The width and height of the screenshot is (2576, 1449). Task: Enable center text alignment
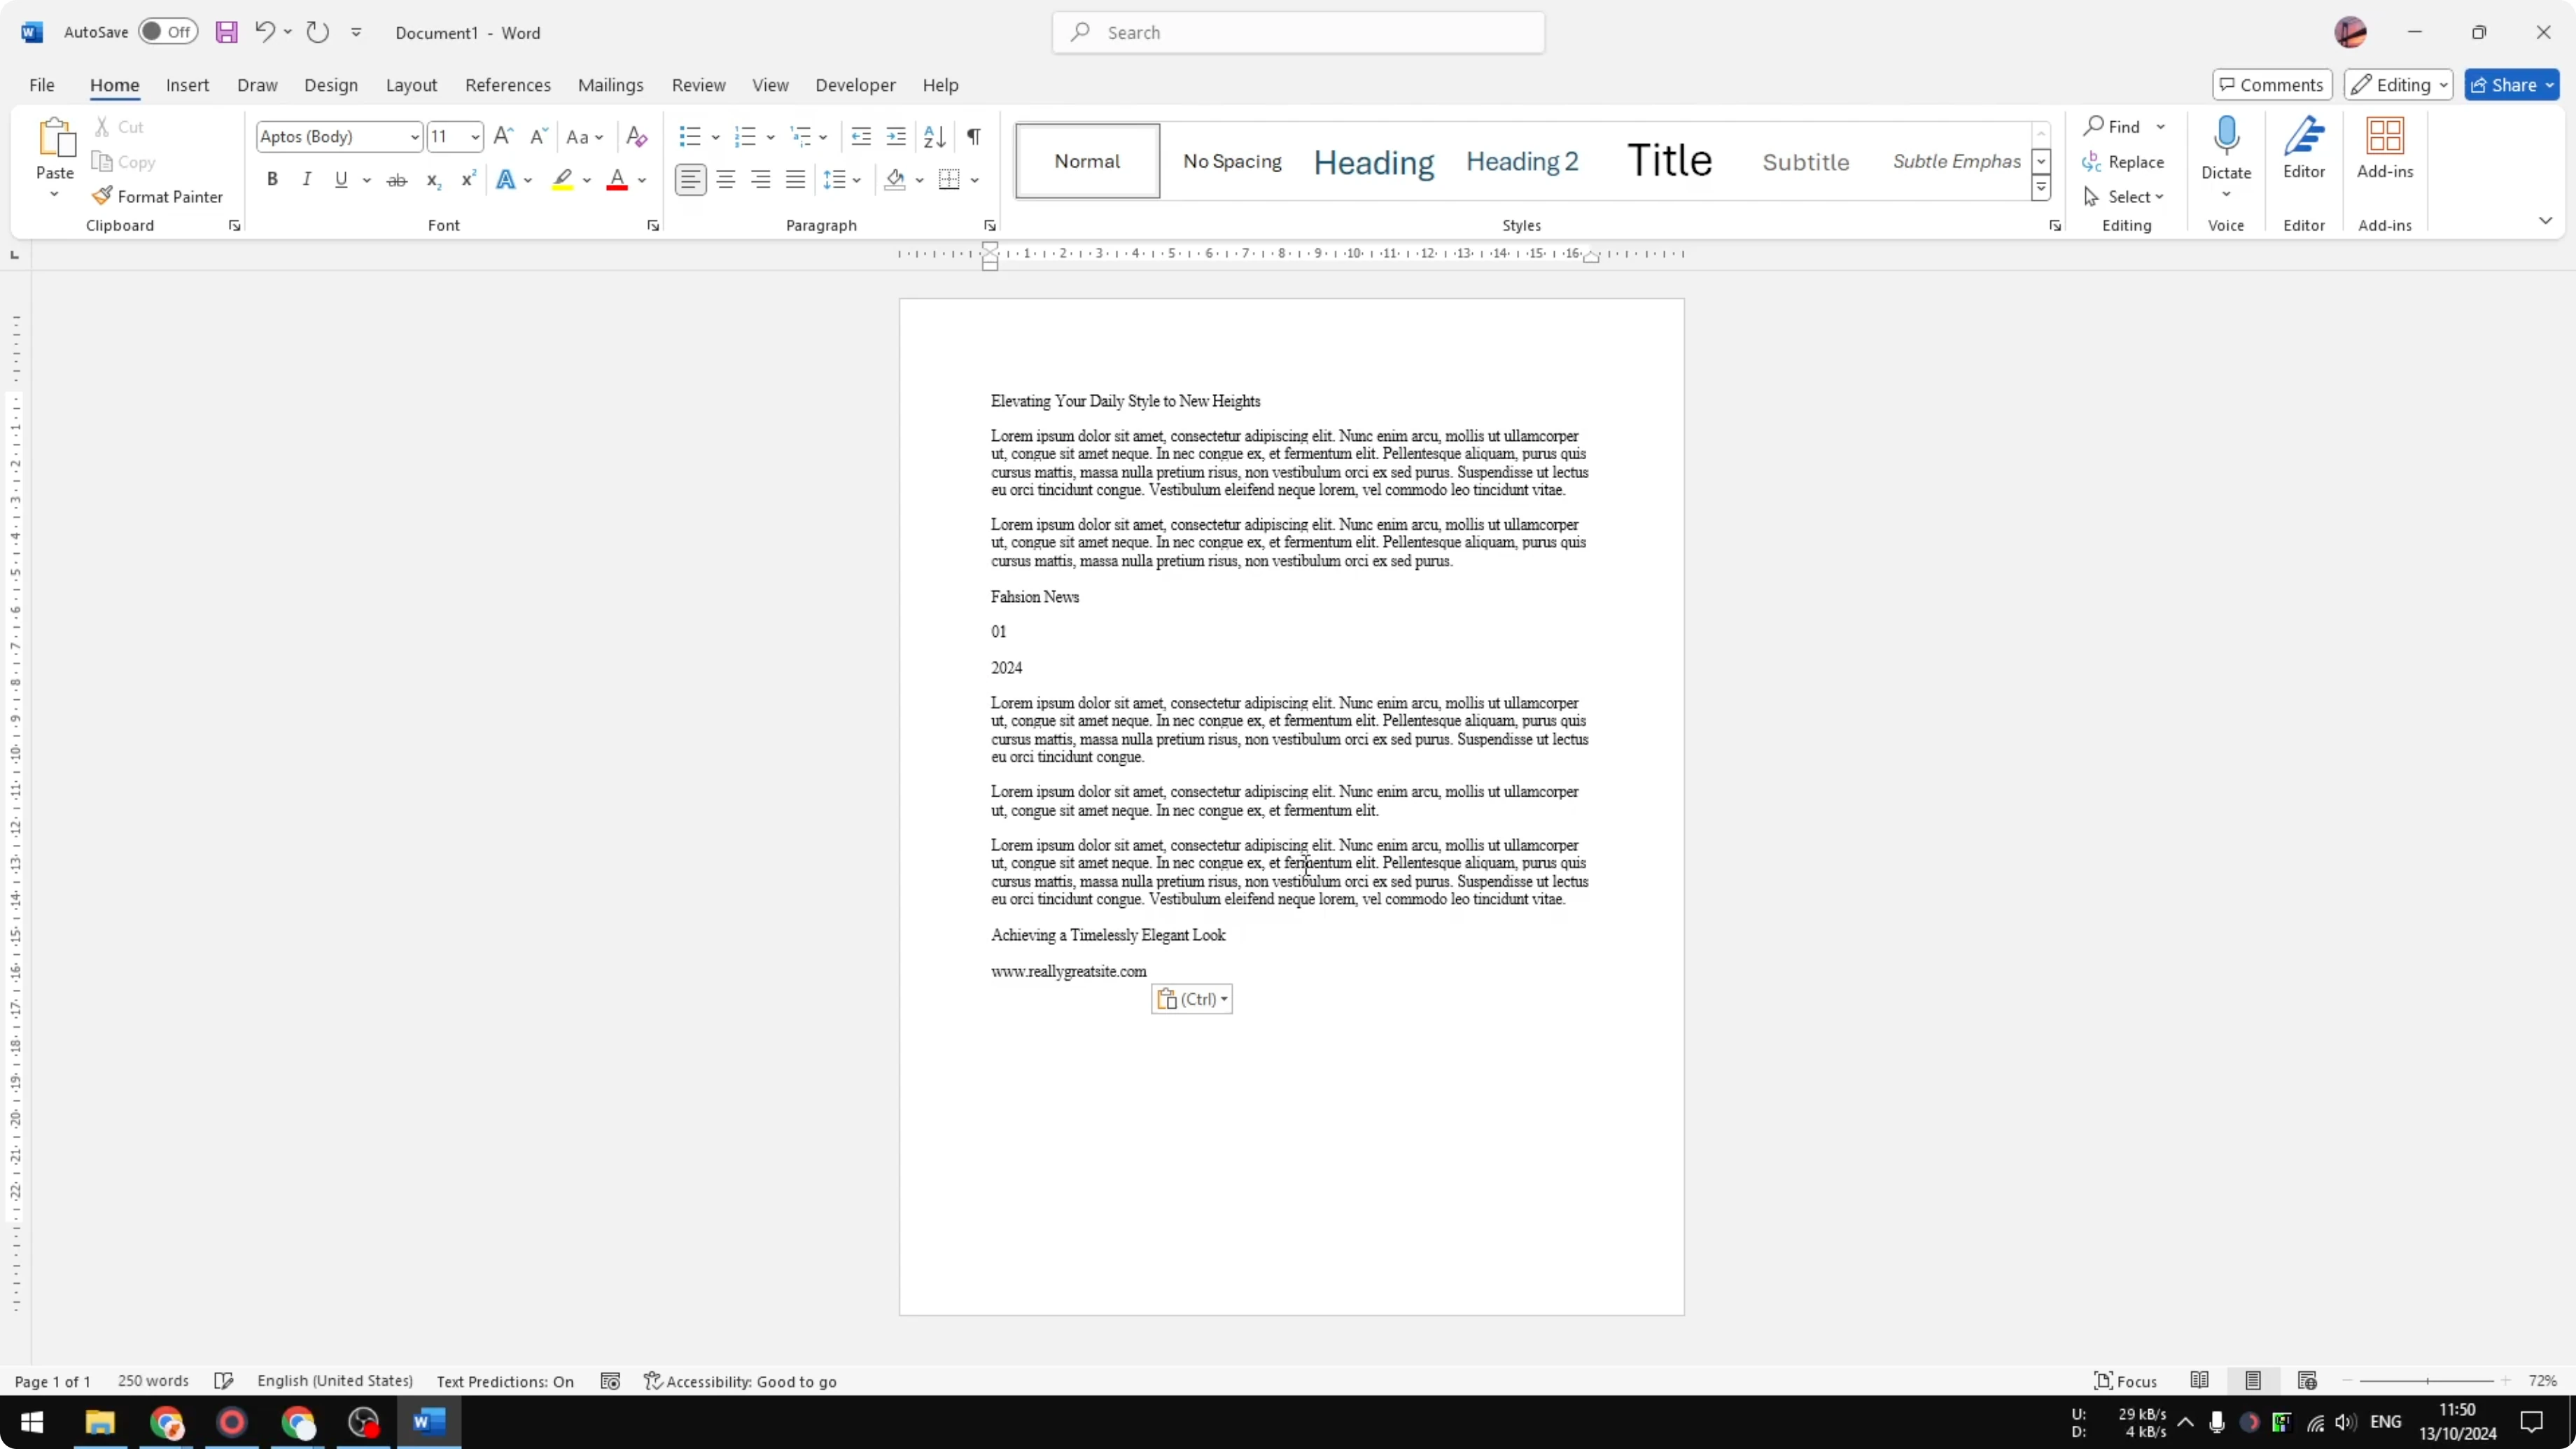click(x=725, y=179)
